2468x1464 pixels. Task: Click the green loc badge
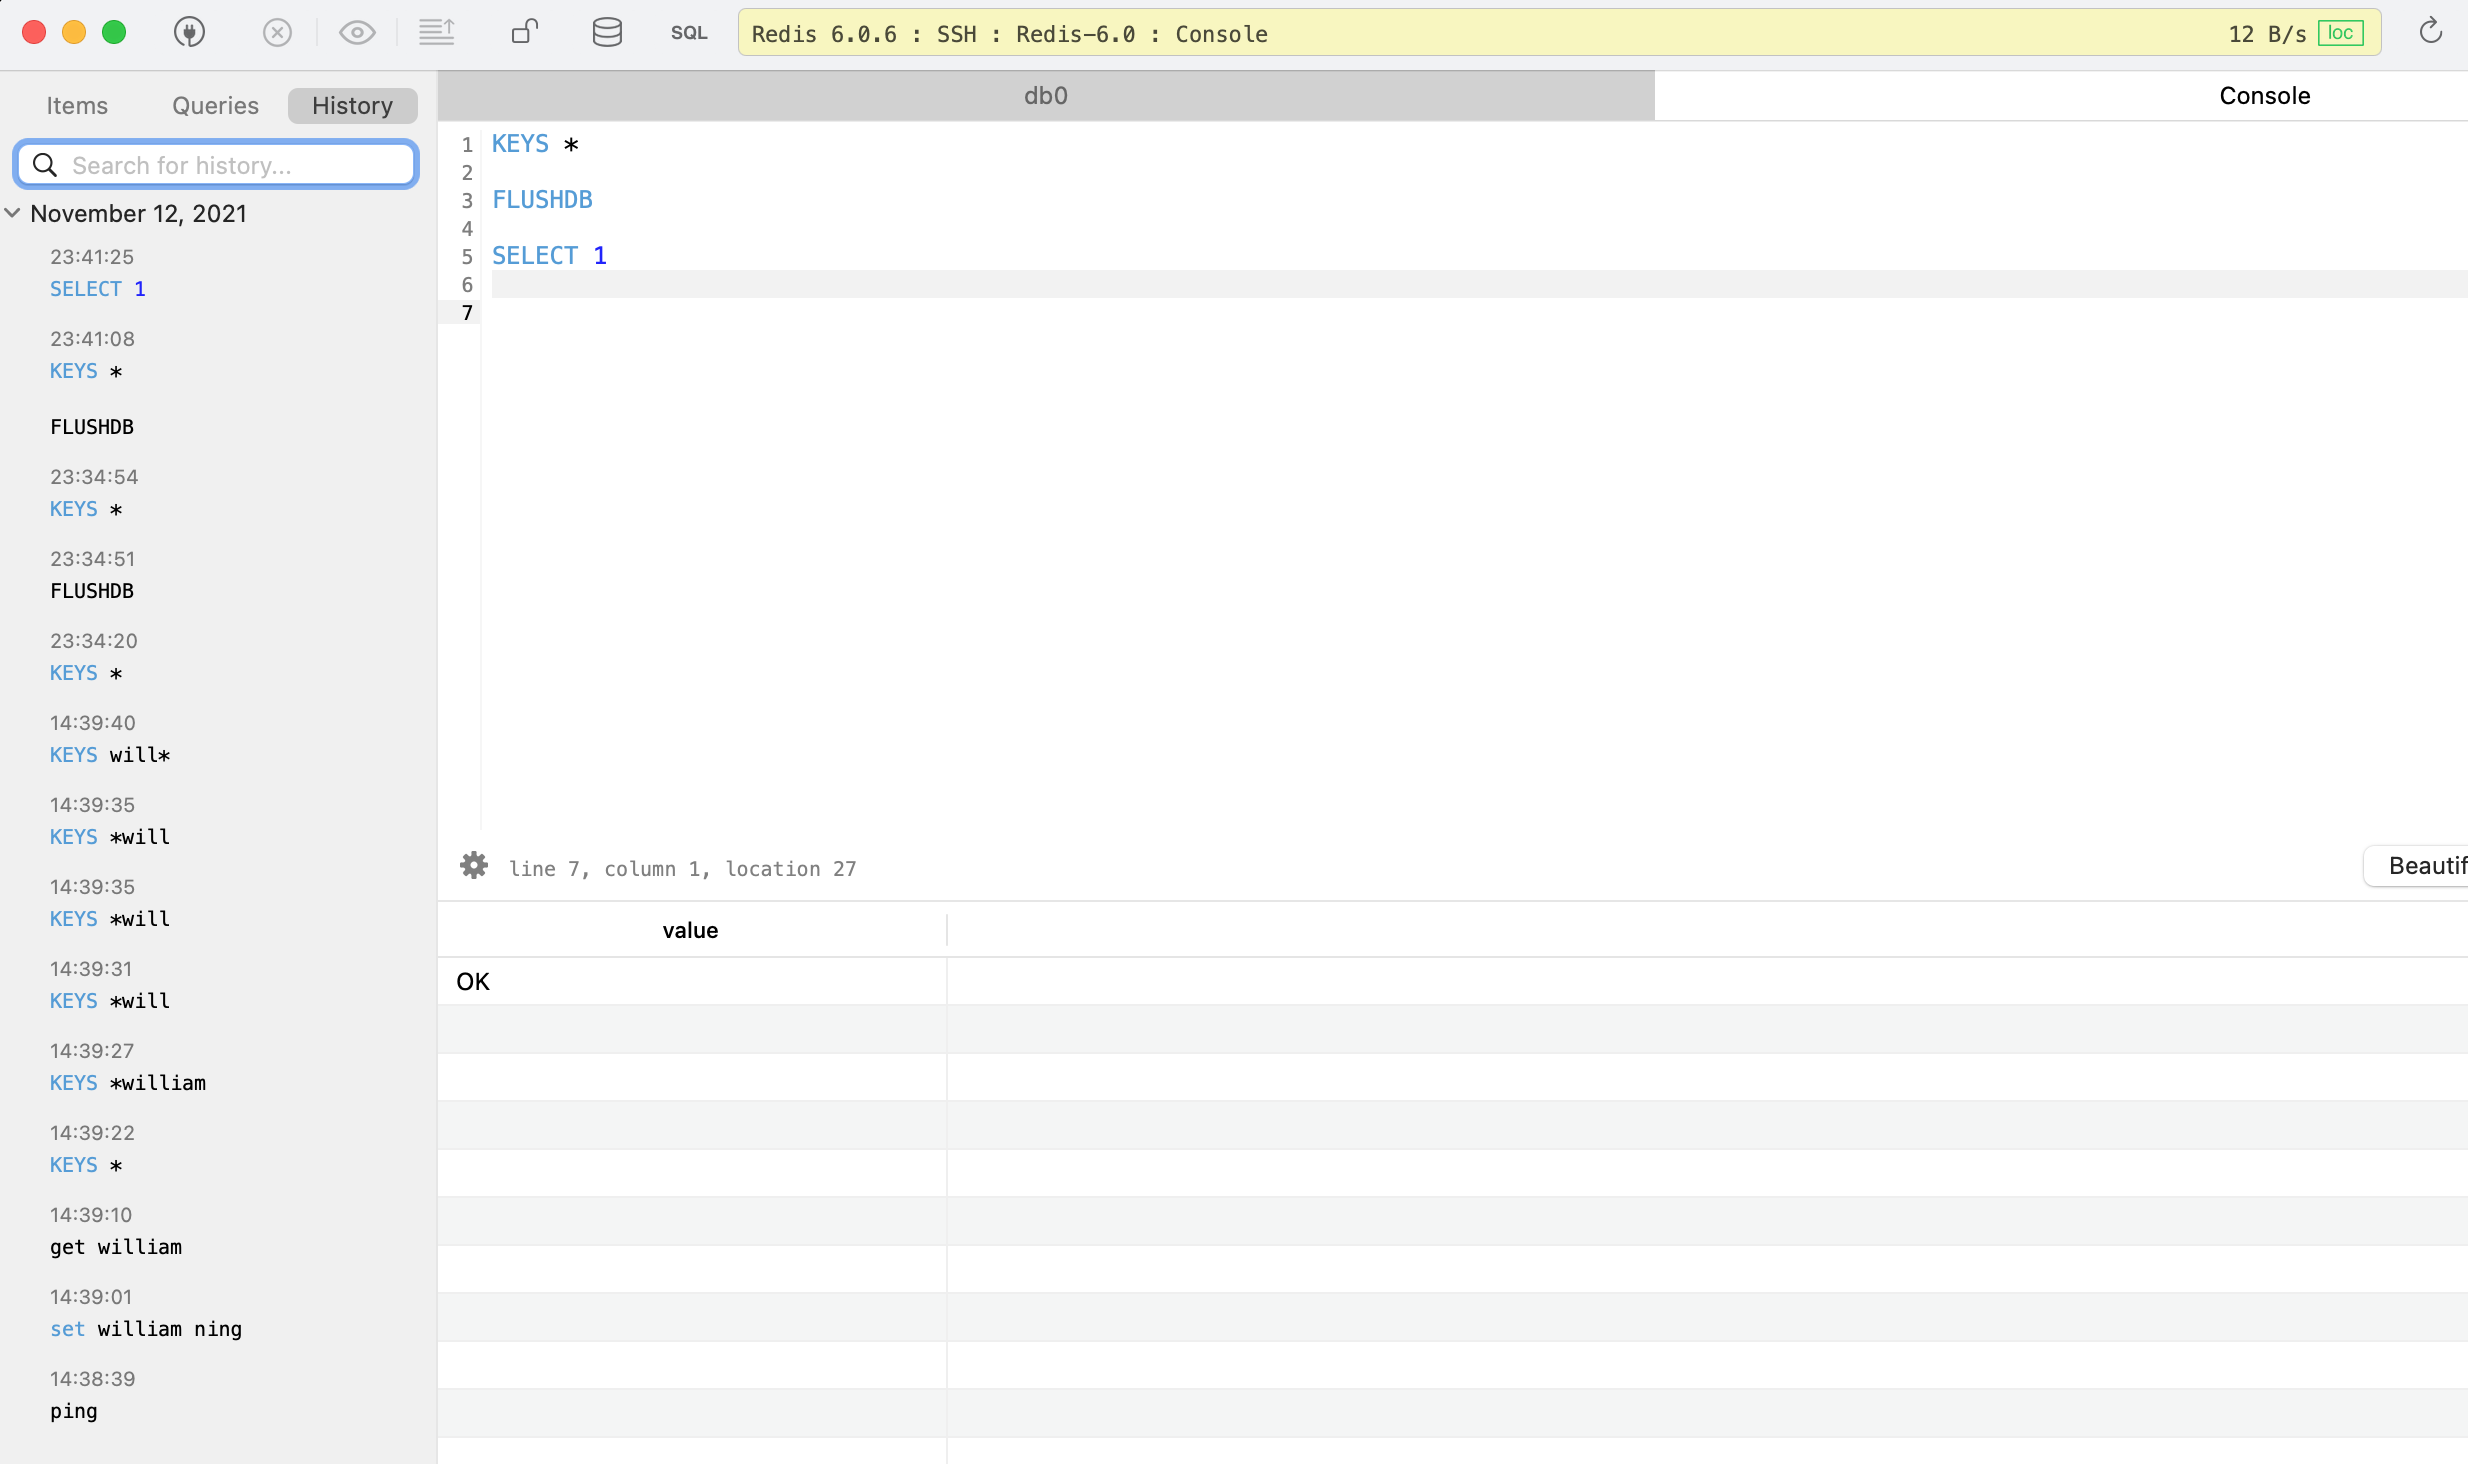pos(2340,33)
